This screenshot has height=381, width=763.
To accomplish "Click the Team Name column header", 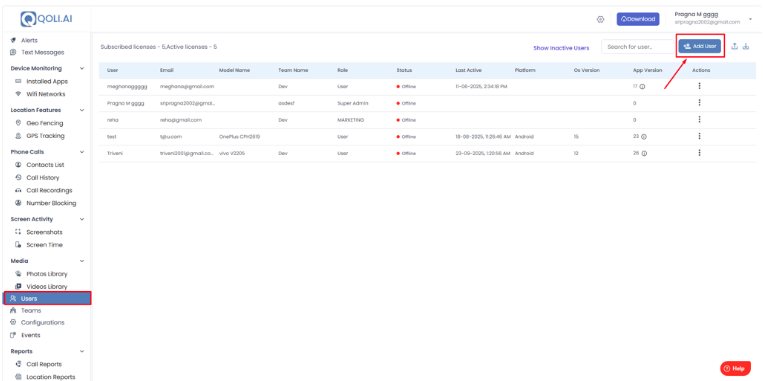I will point(293,71).
